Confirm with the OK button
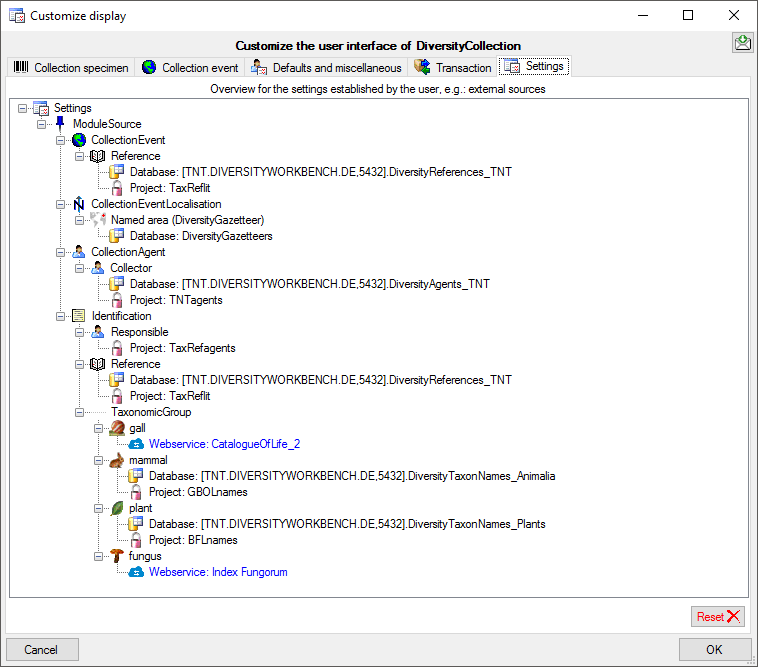The height and width of the screenshot is (667, 758). click(x=714, y=649)
